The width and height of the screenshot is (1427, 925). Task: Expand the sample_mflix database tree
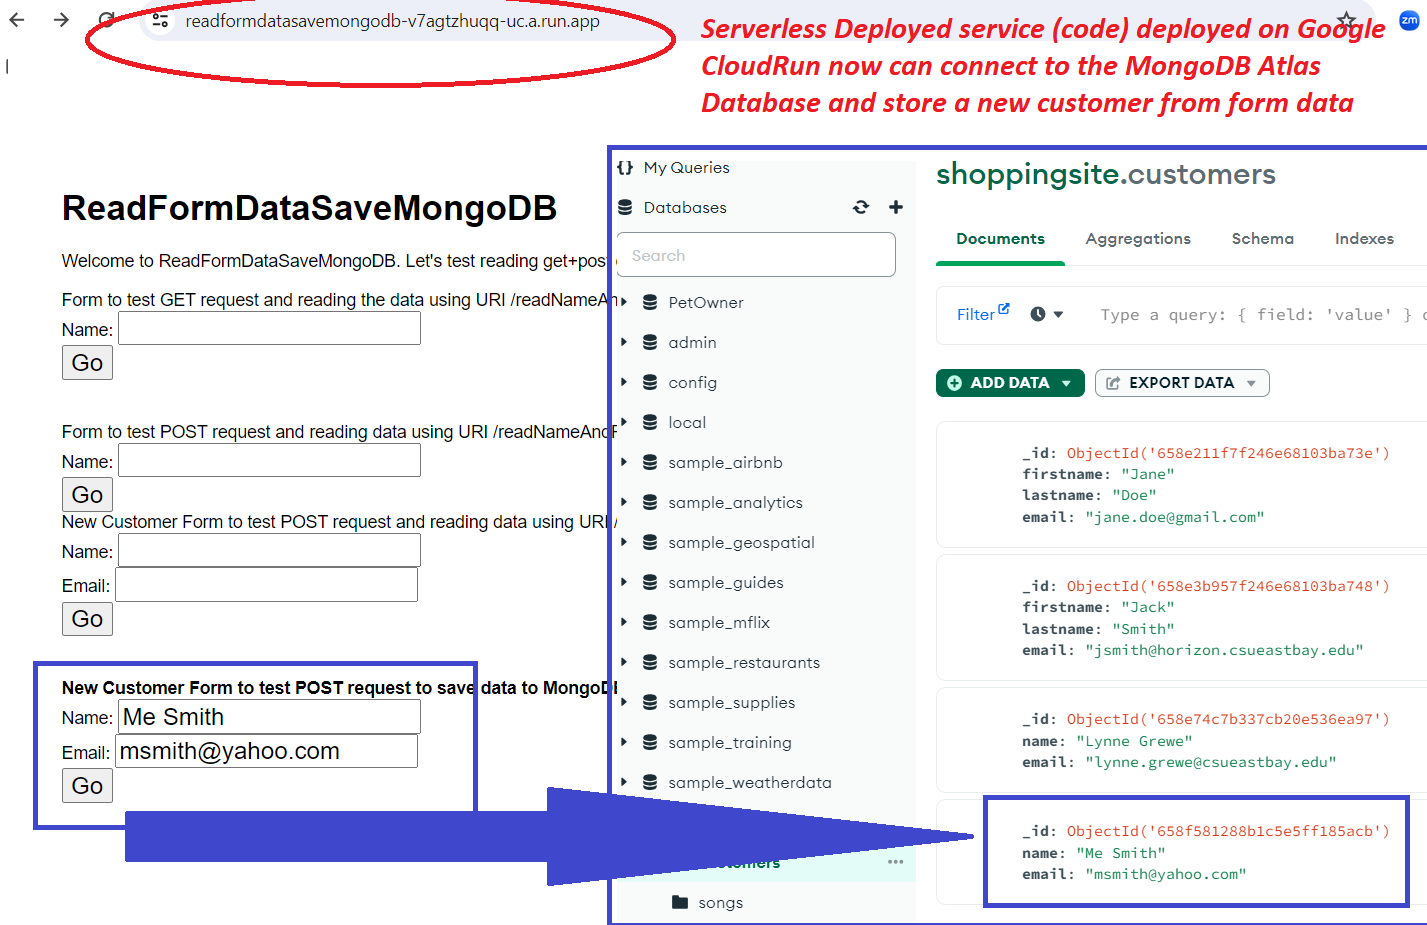[624, 622]
